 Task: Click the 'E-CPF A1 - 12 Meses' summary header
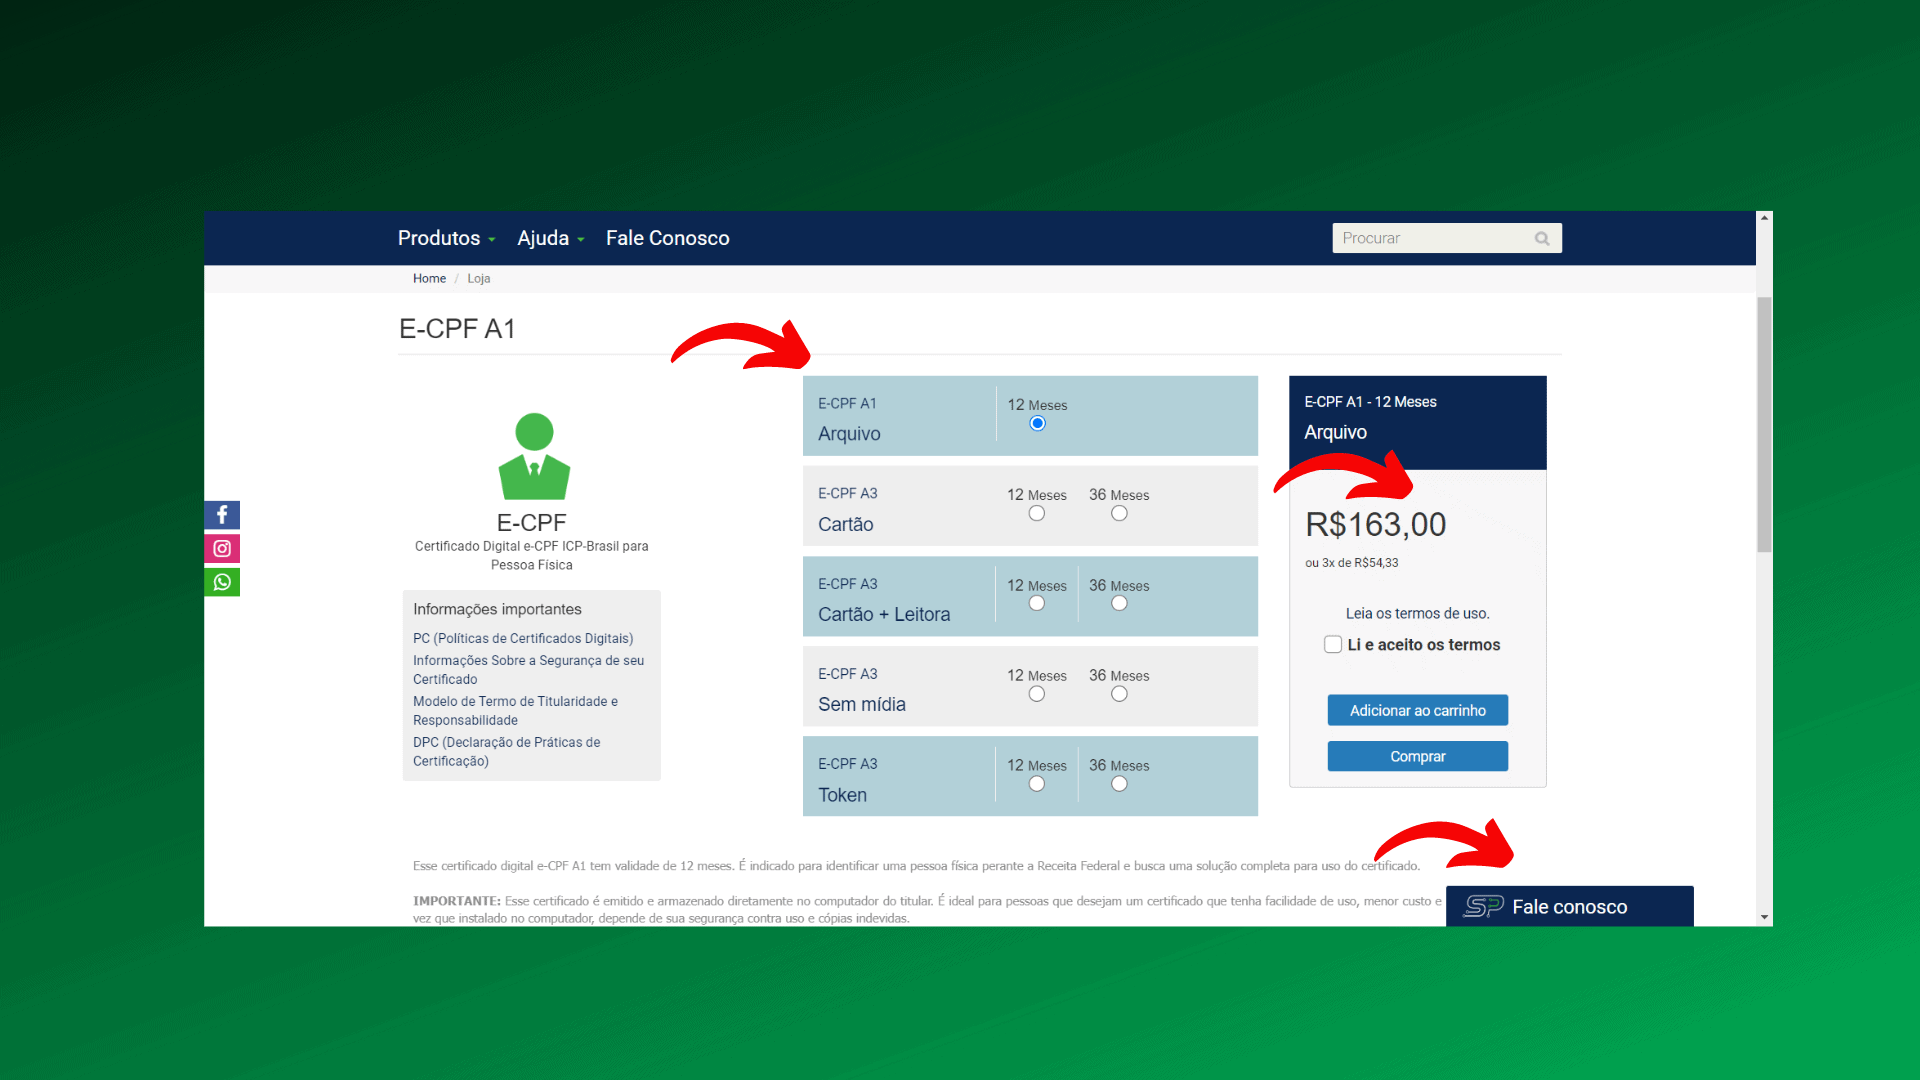click(1370, 402)
